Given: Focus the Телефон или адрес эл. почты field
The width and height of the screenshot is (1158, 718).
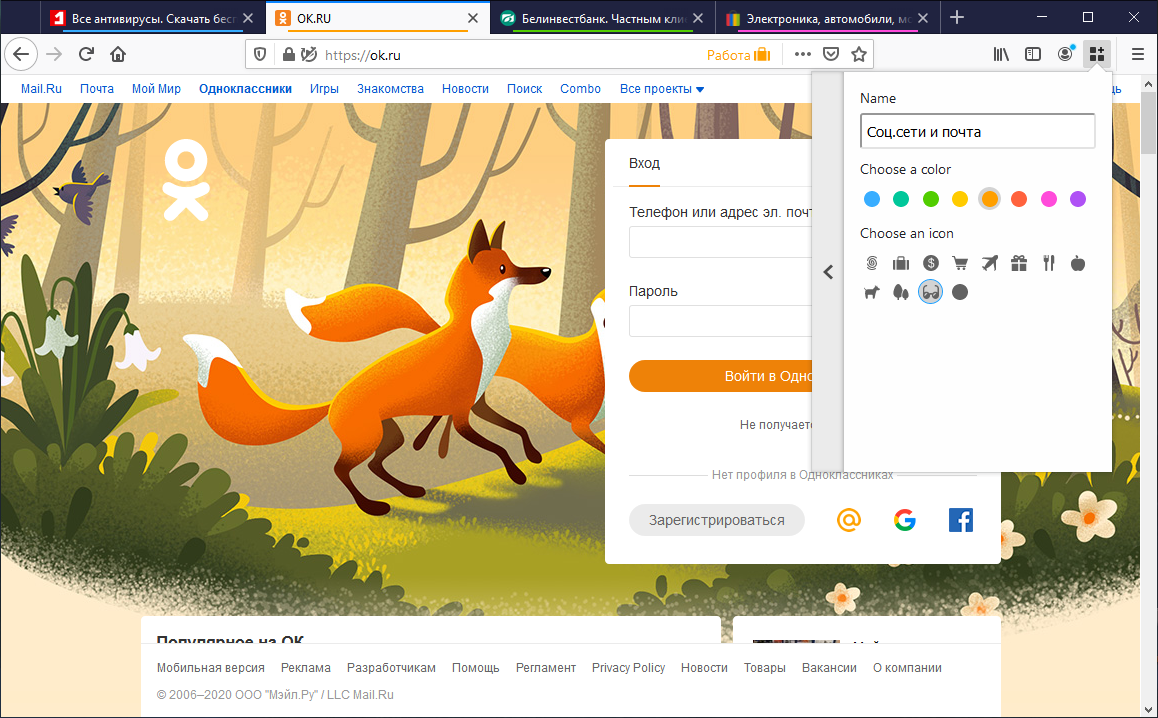Looking at the screenshot, I should (721, 242).
